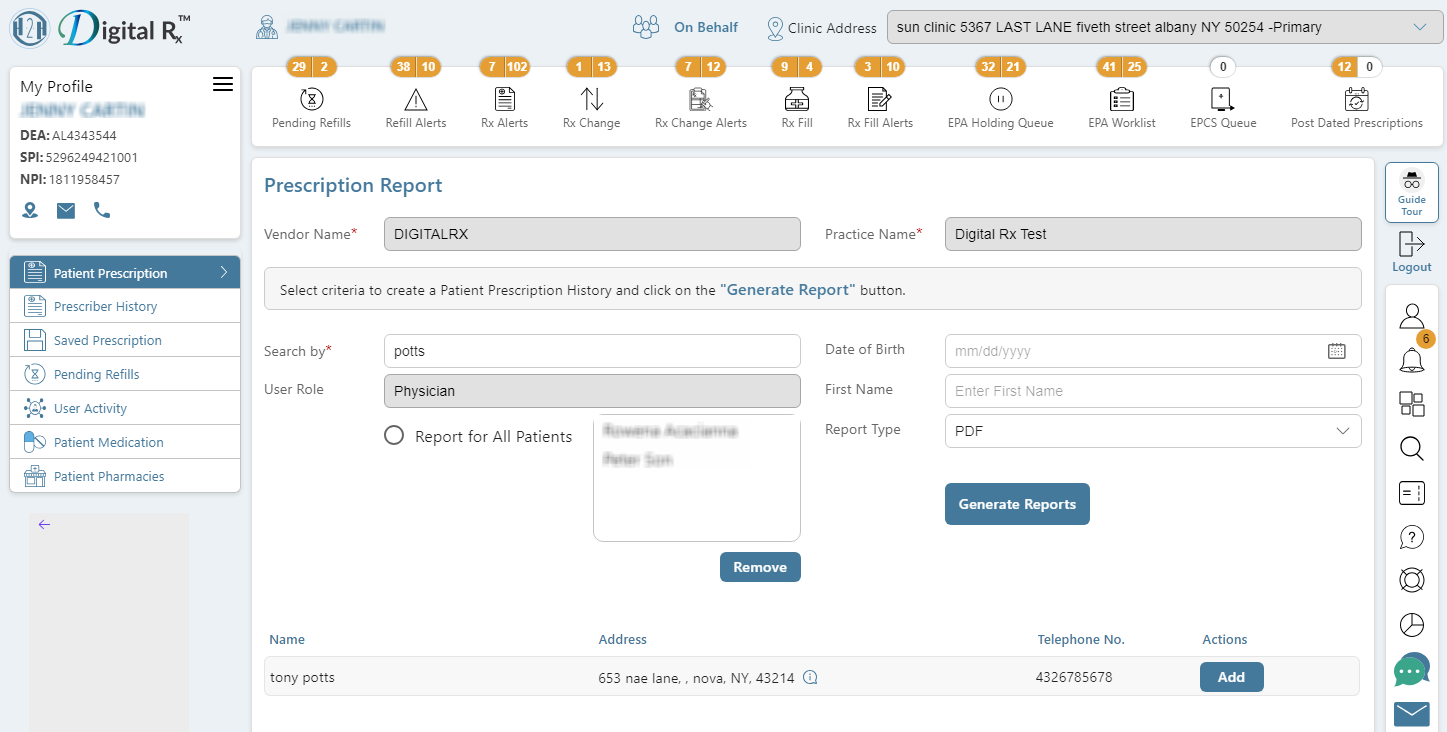Open the search magnifier in right sidebar
The width and height of the screenshot is (1447, 732).
1411,448
